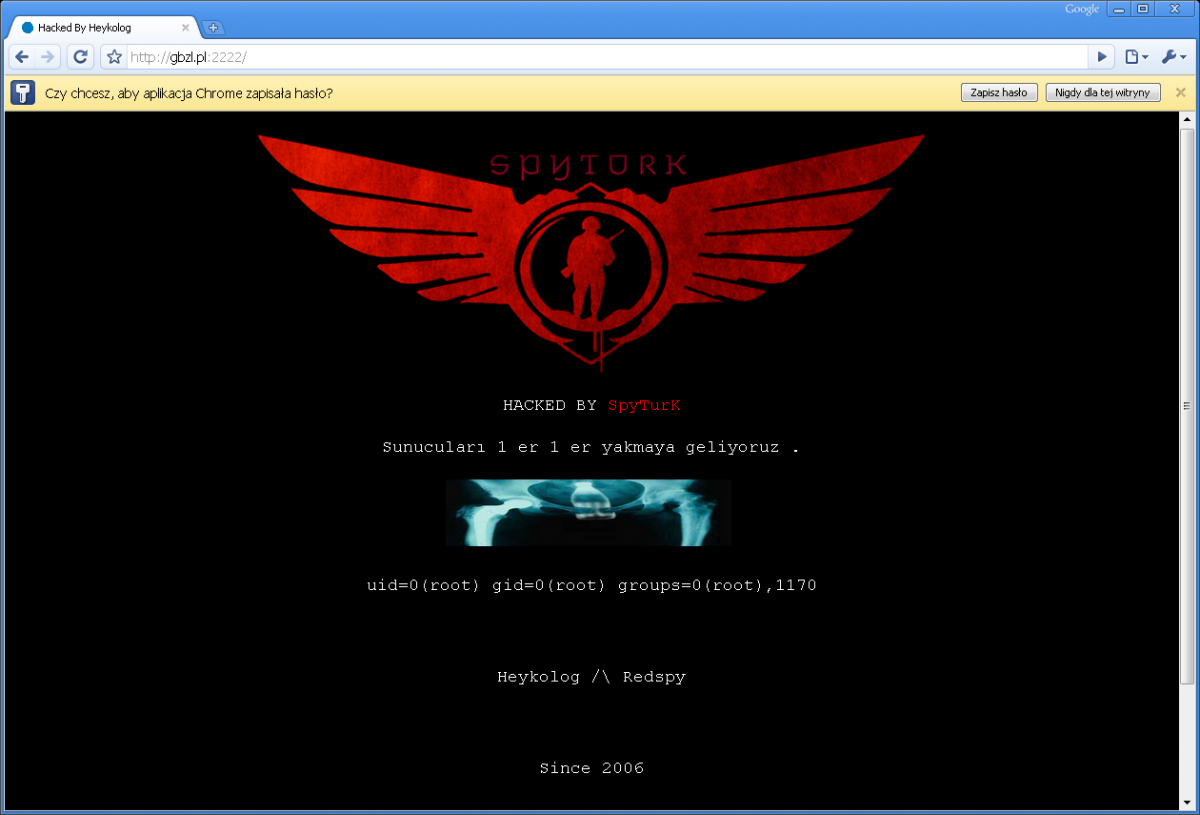1200x815 pixels.
Task: Click the scrollbar up arrow
Action: tap(1187, 120)
